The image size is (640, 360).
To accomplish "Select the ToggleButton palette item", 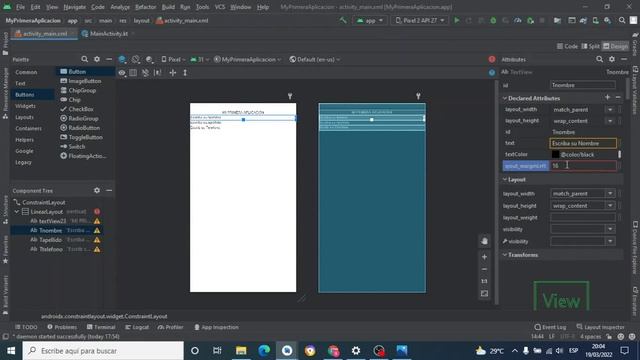I will tap(85, 137).
